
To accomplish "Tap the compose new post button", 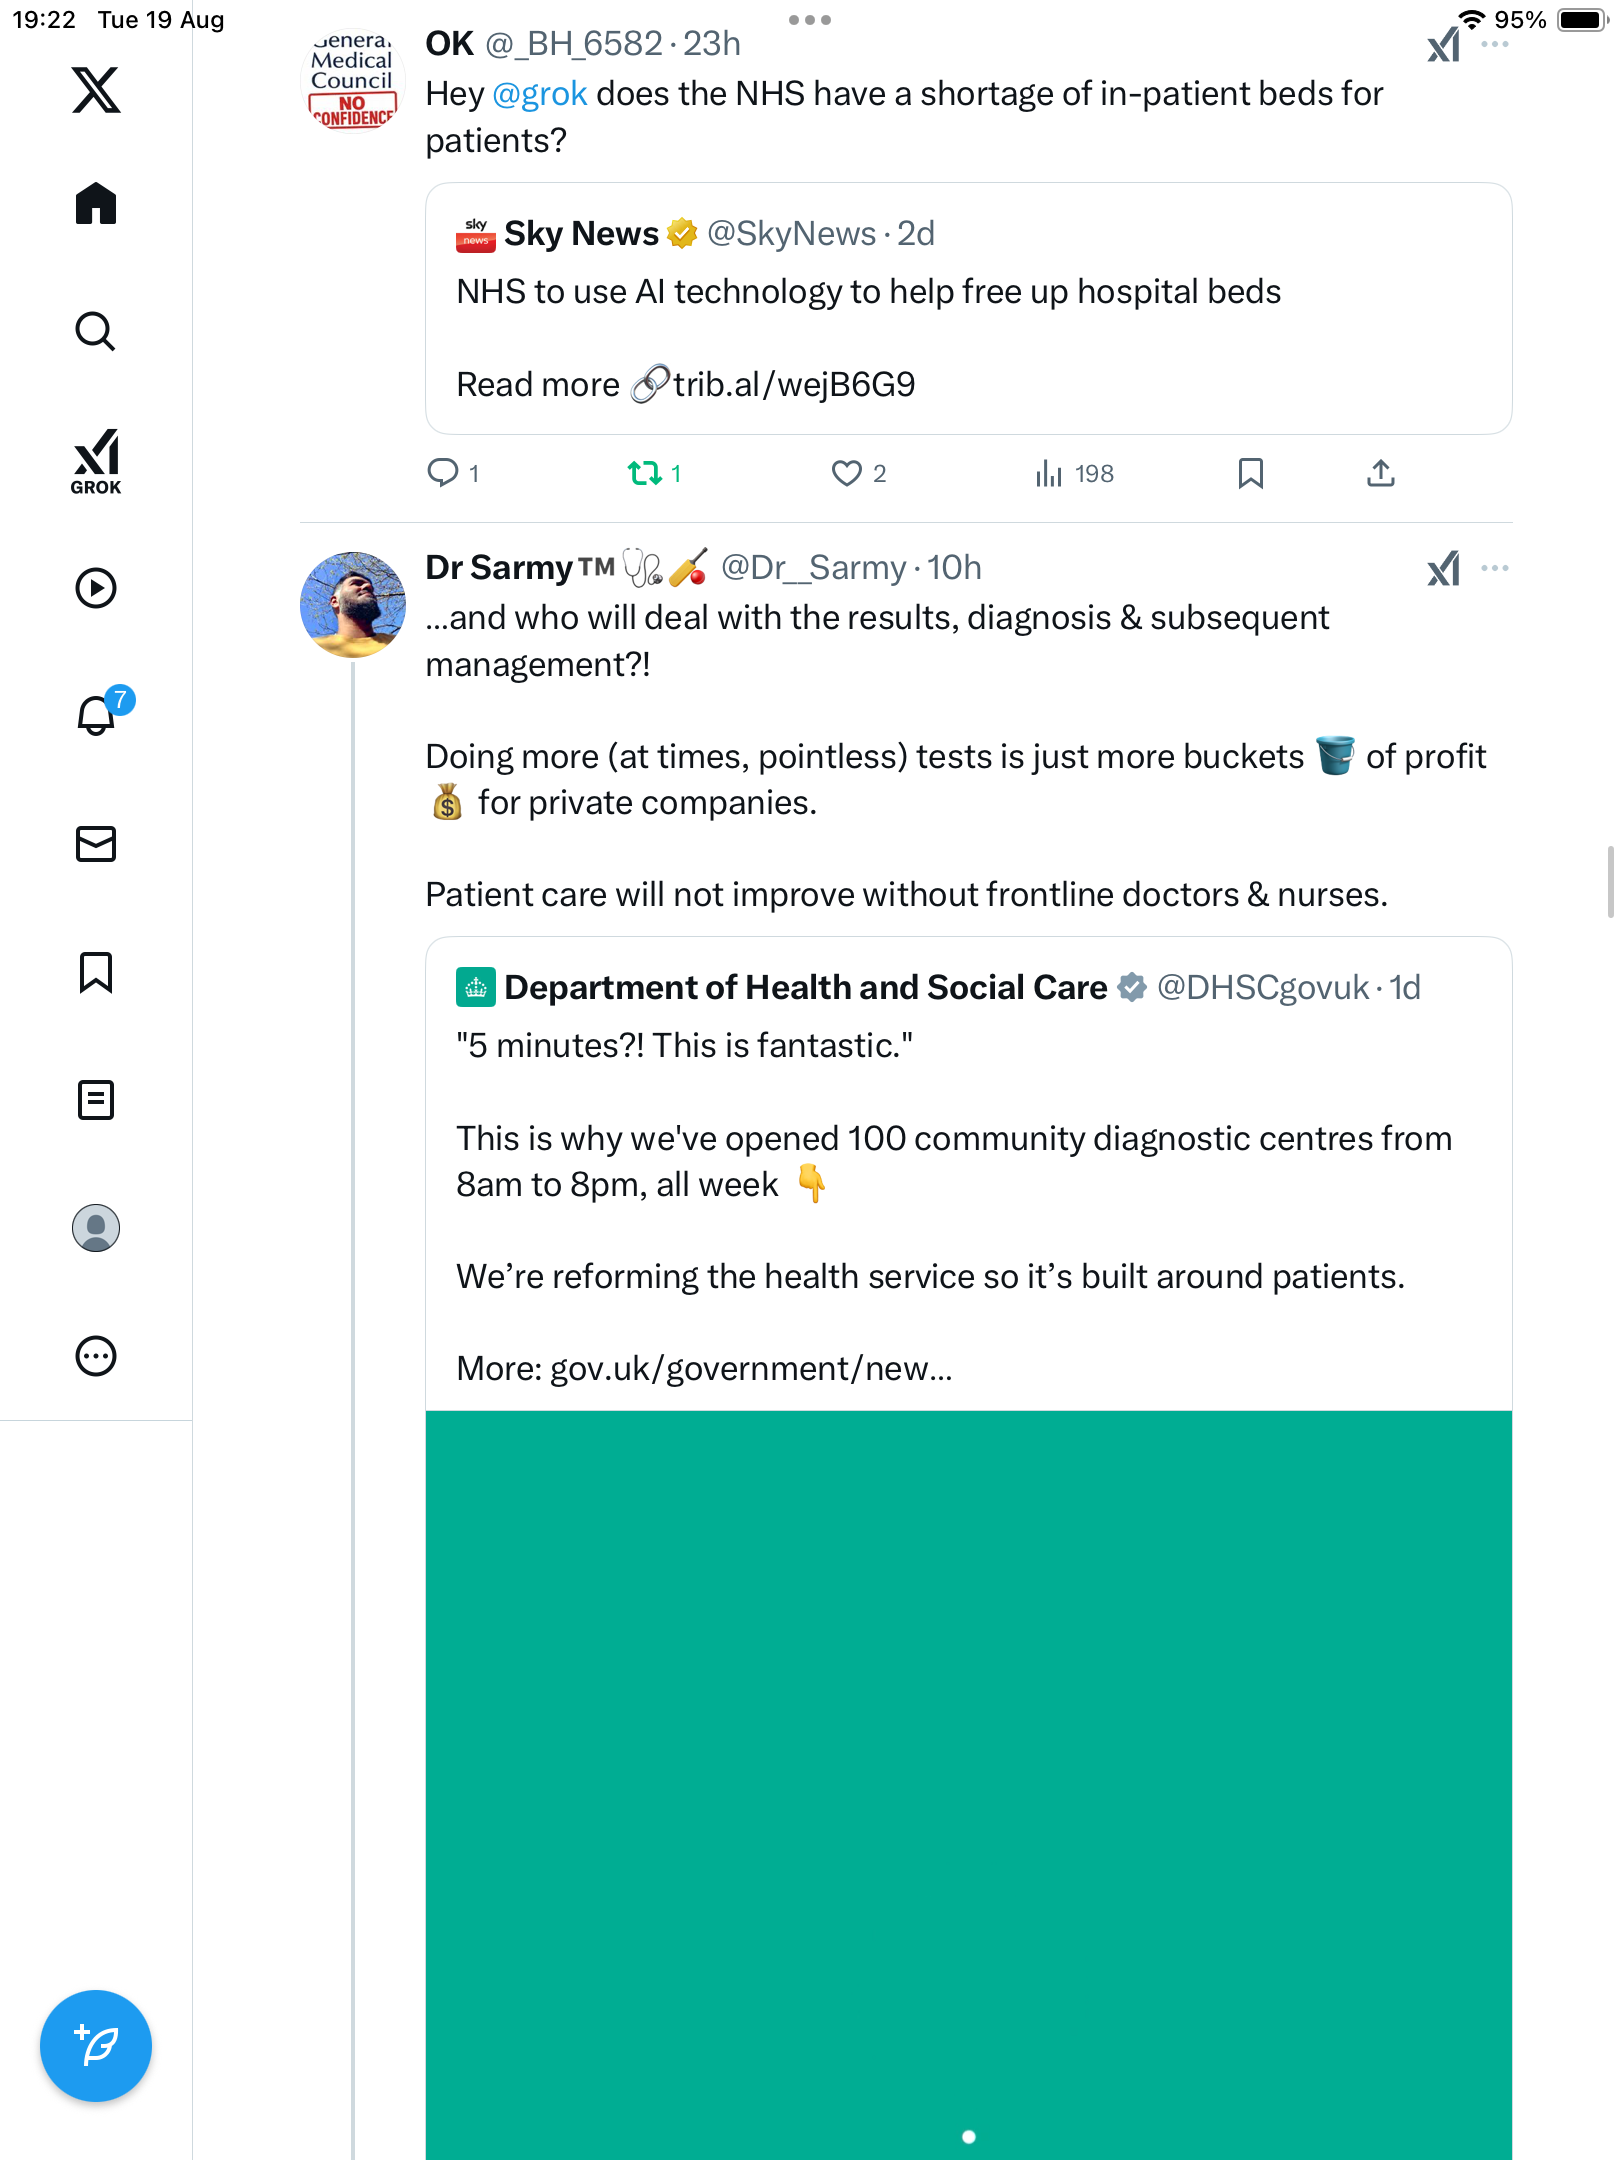I will click(x=96, y=2045).
